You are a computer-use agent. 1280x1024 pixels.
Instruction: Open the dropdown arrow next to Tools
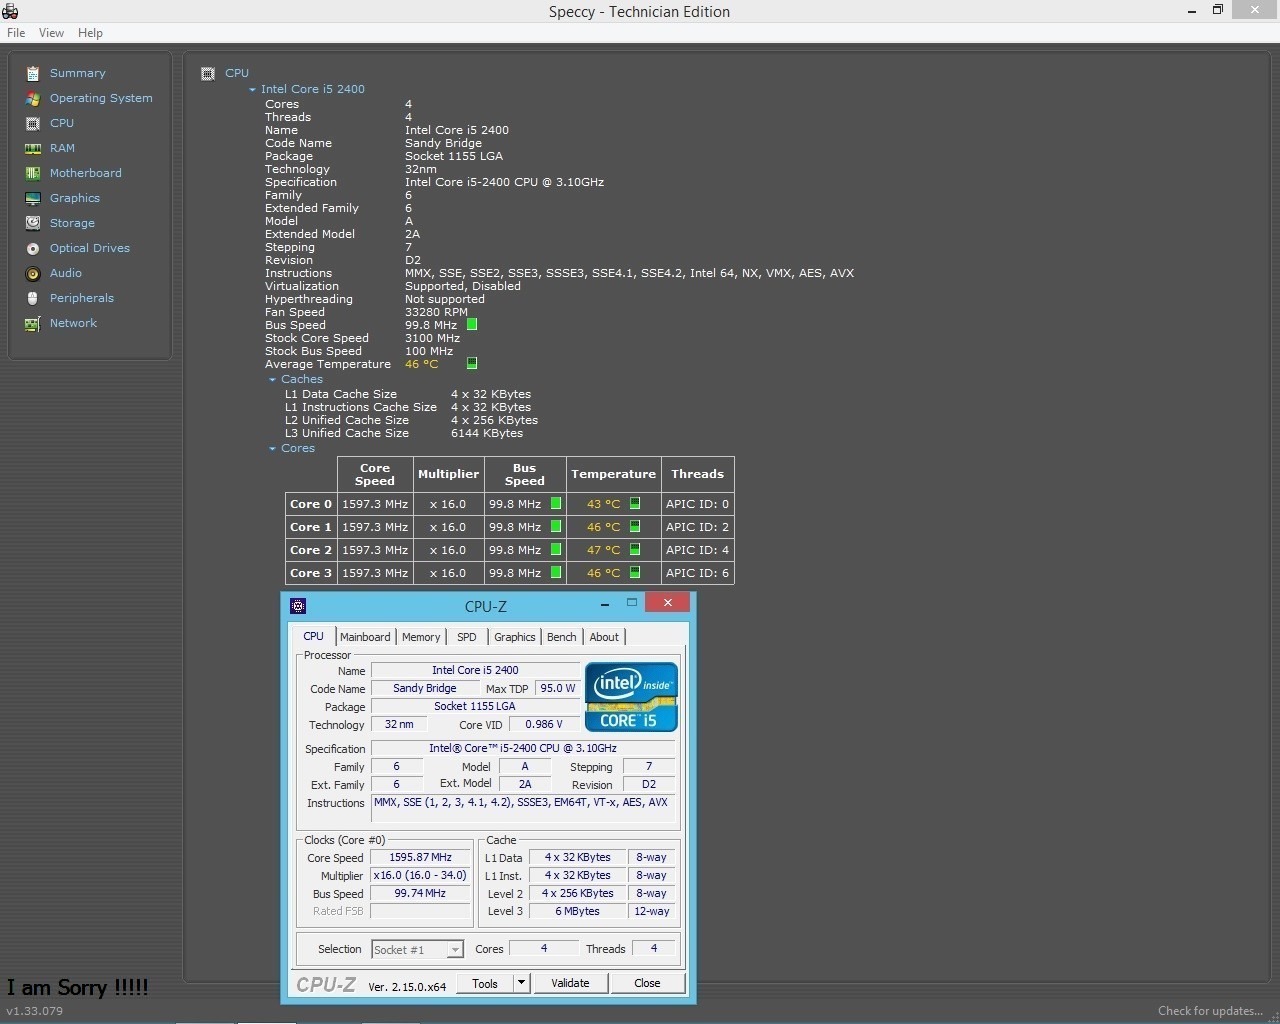(x=521, y=983)
